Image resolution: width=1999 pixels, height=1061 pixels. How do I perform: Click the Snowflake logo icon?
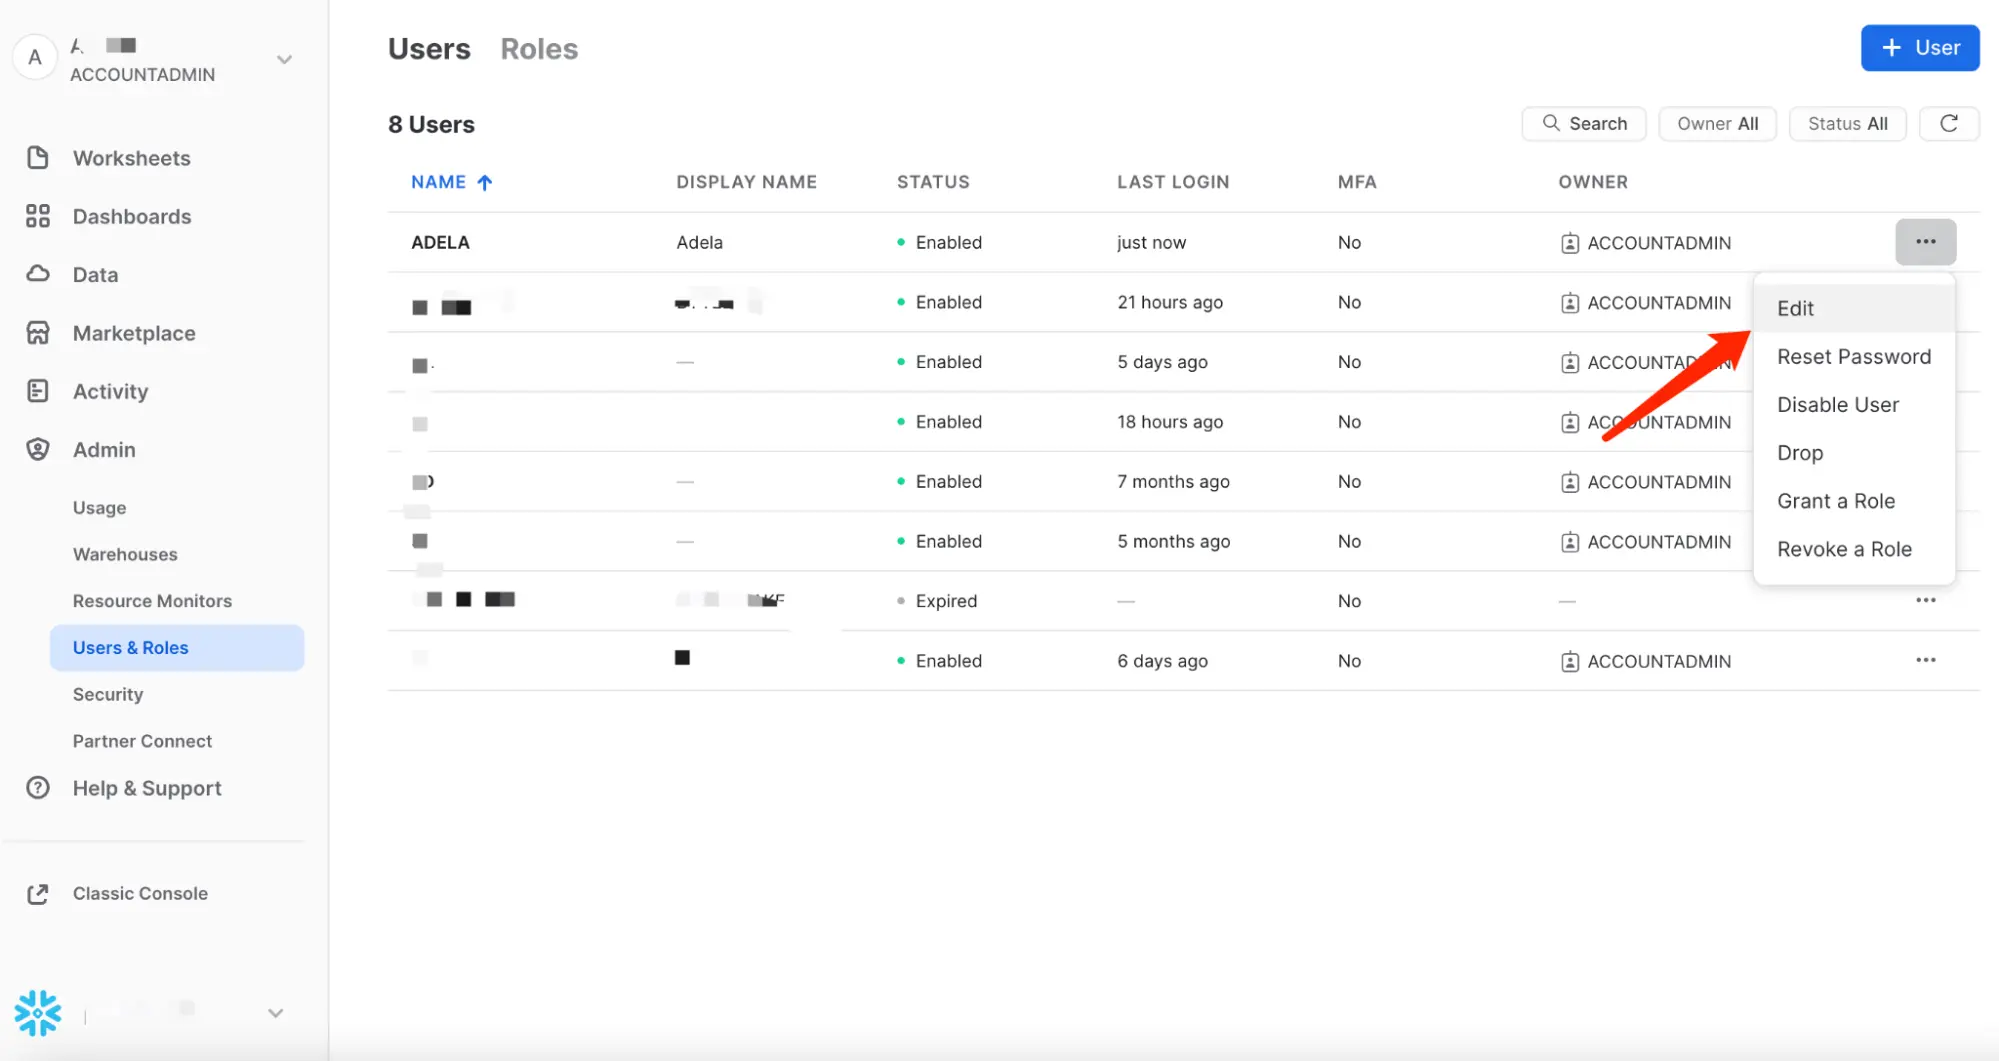(38, 1013)
